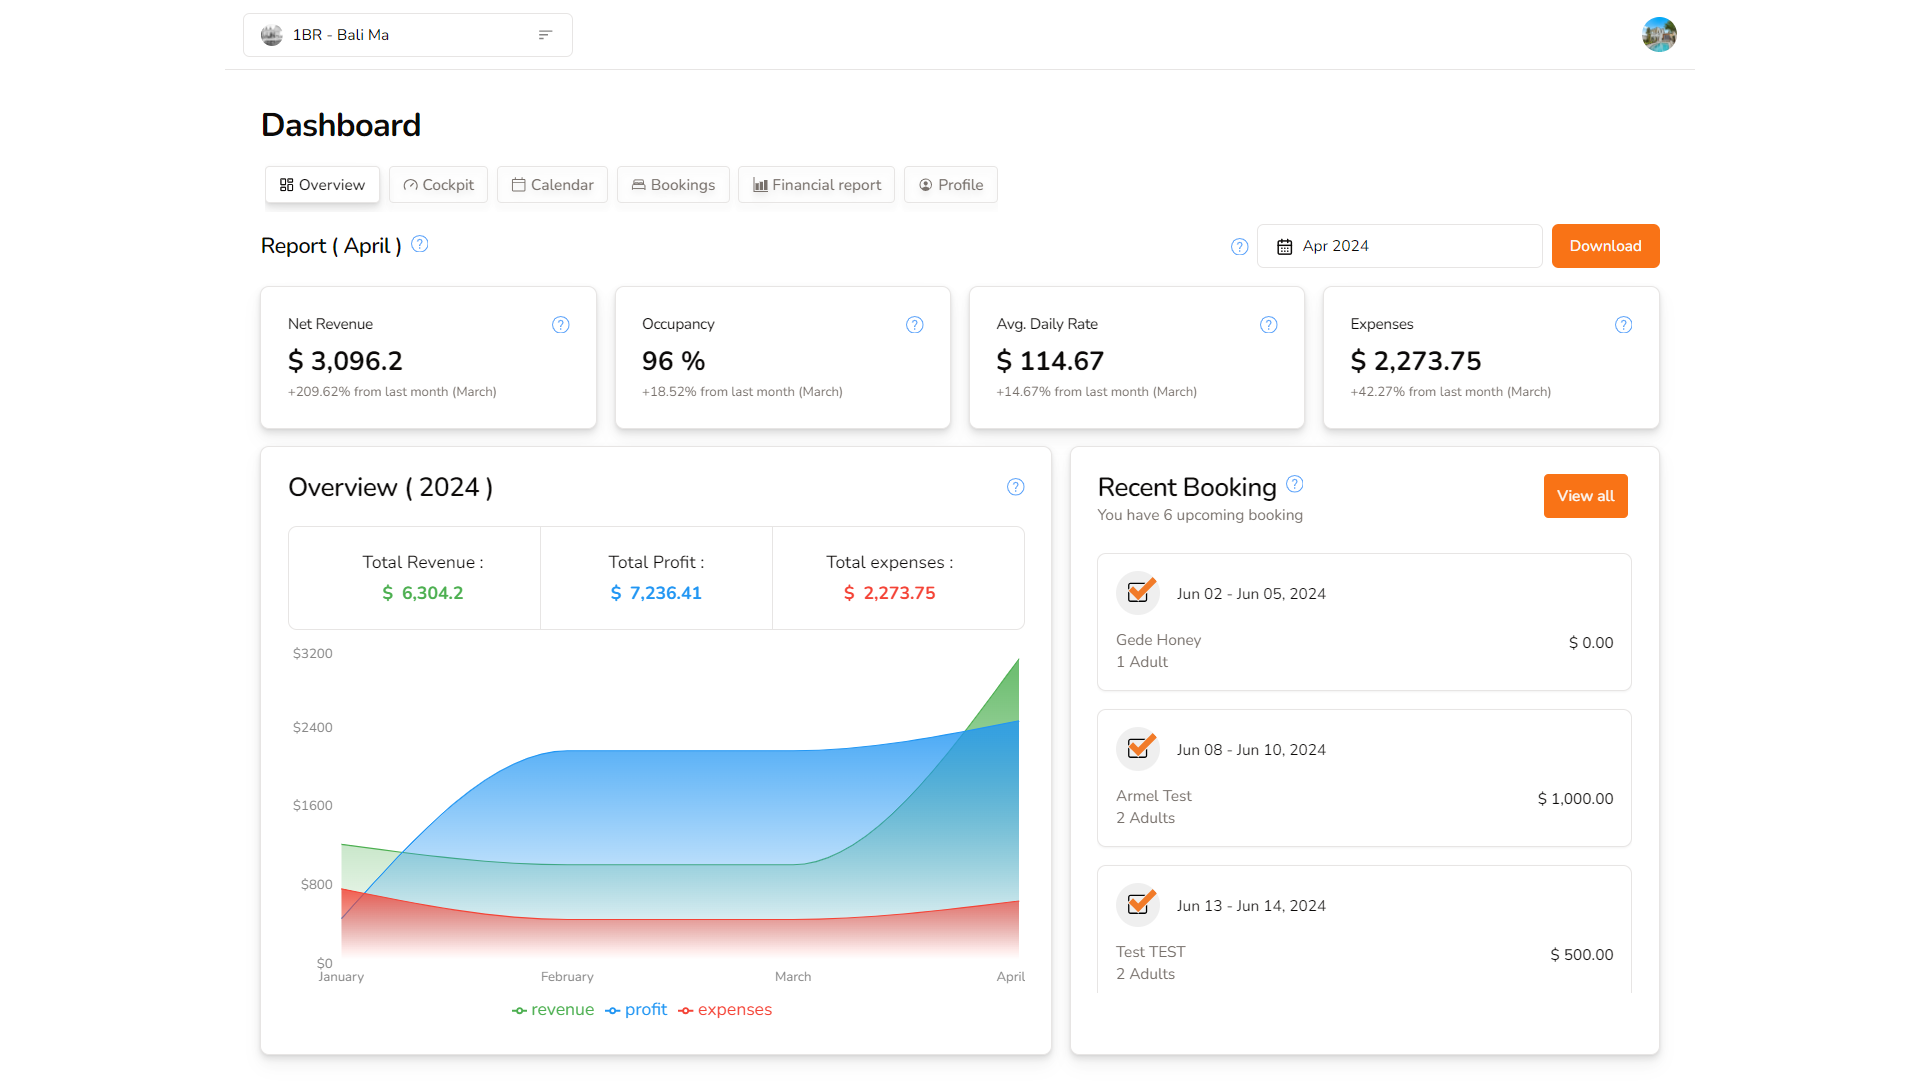Switch to the Cockpit tab
1920x1090 pixels.
coord(438,185)
